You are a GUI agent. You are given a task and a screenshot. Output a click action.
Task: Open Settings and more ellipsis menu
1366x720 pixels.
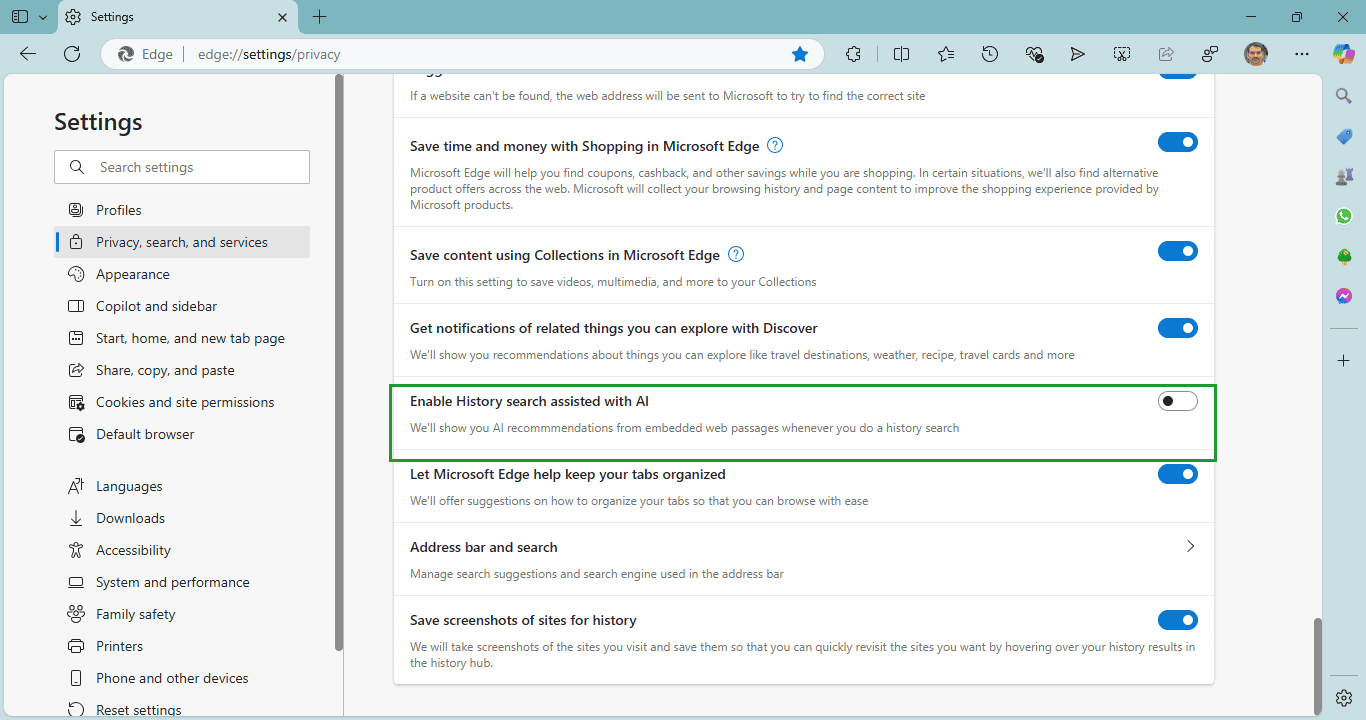point(1301,54)
